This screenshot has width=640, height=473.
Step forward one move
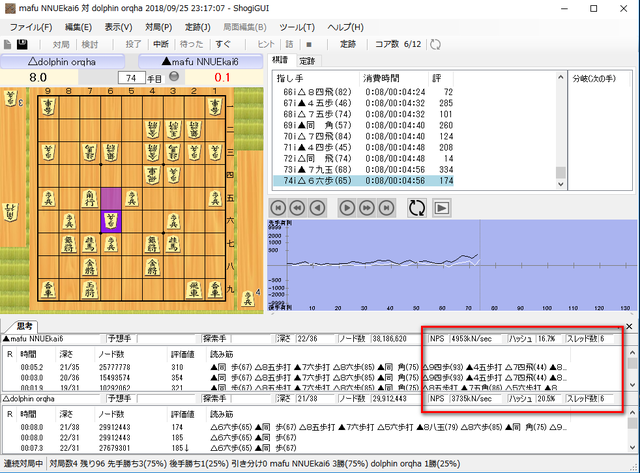[x=347, y=208]
